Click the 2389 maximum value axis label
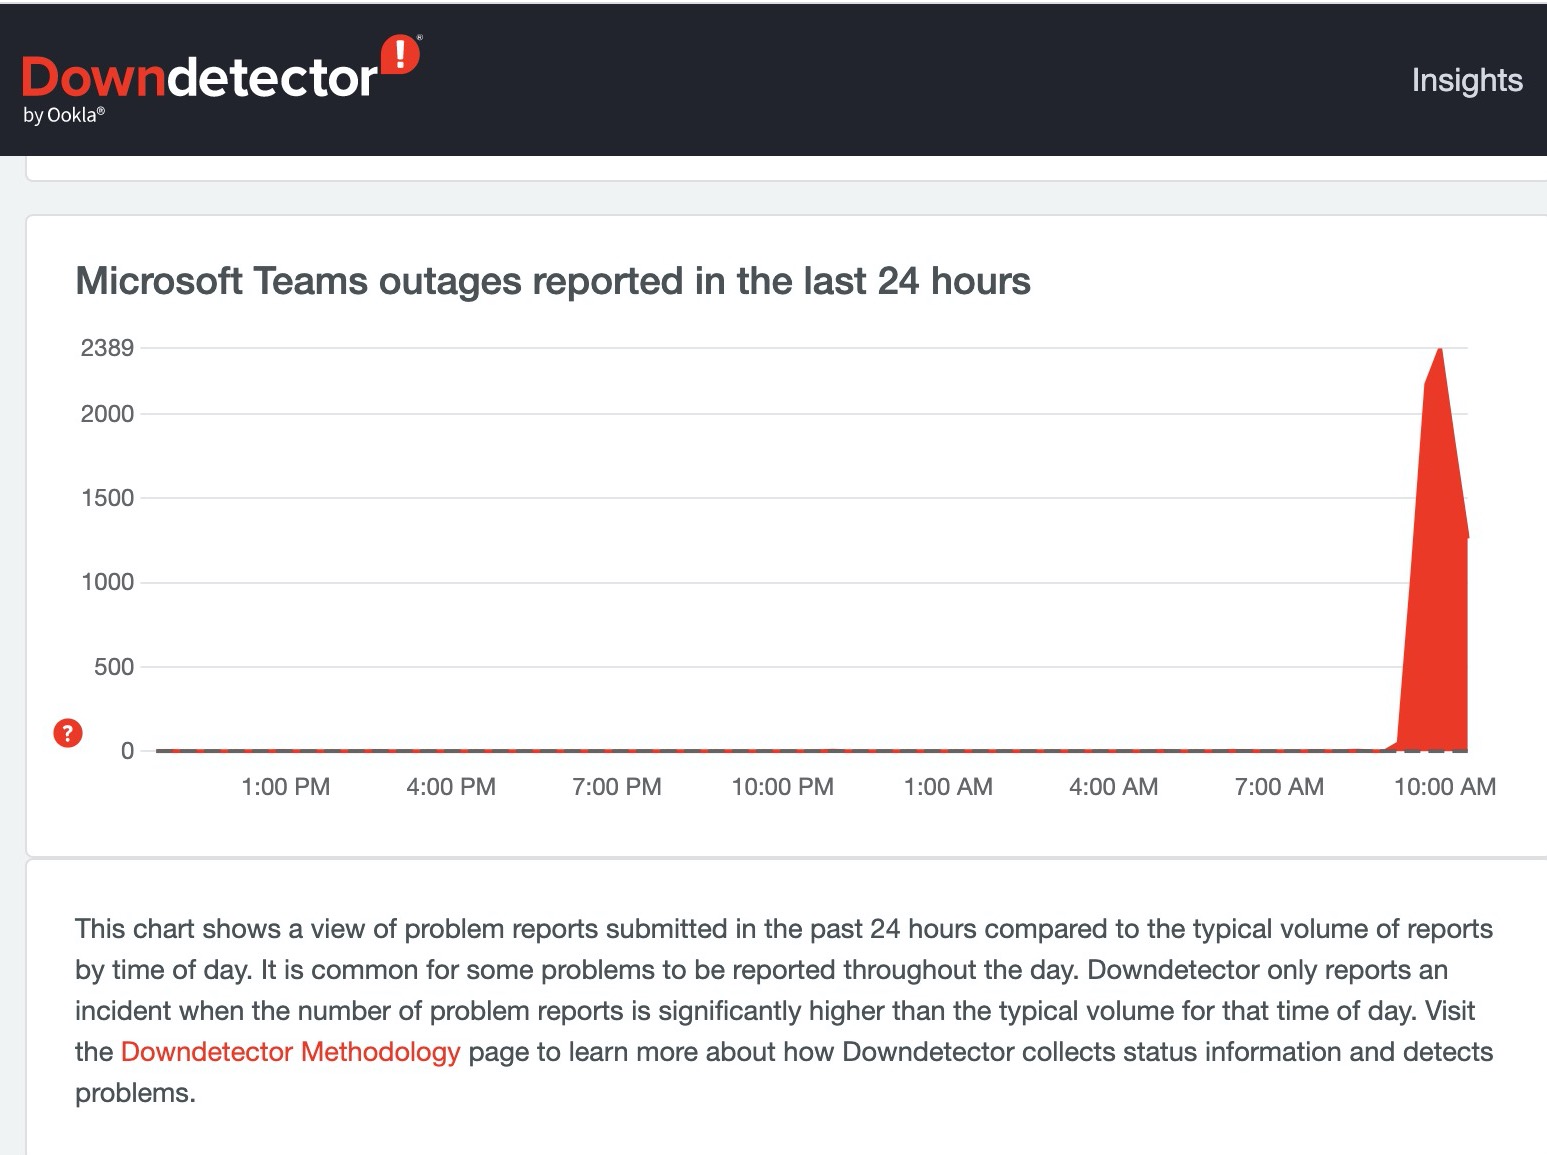1547x1155 pixels. (x=107, y=348)
